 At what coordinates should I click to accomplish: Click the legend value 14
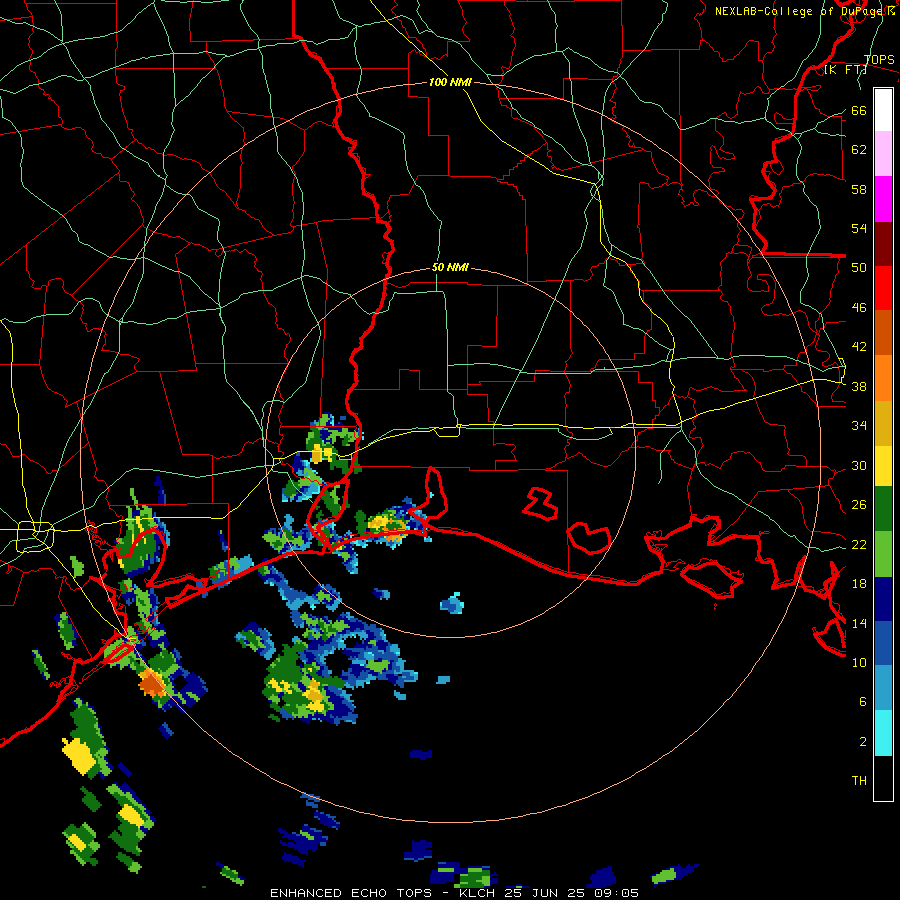pyautogui.click(x=859, y=623)
